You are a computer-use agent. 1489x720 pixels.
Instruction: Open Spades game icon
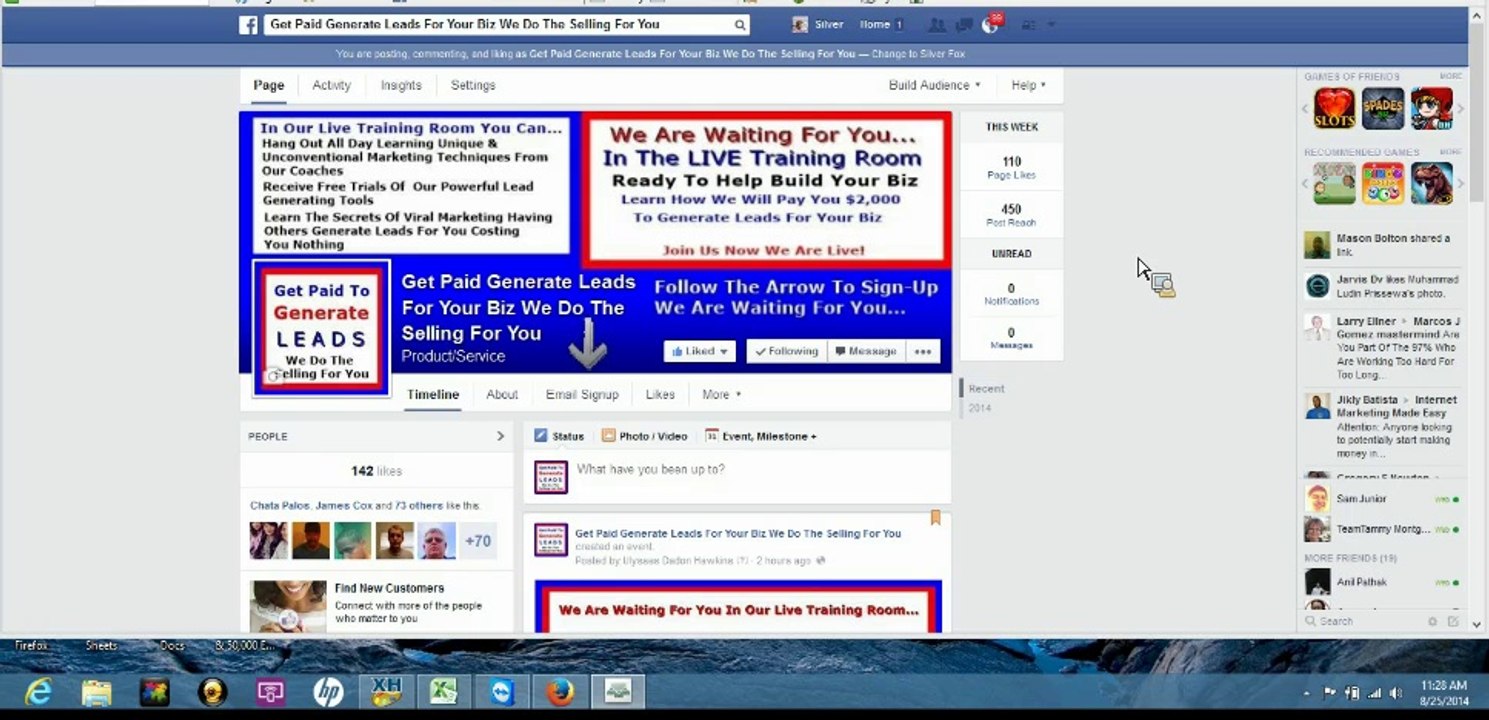click(1383, 108)
